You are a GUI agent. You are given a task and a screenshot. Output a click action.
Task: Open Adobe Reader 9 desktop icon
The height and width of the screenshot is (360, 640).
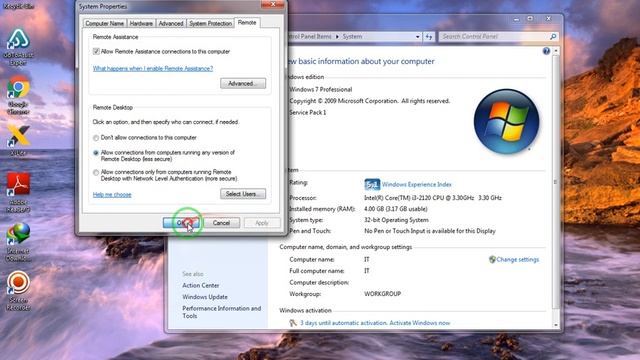18,192
